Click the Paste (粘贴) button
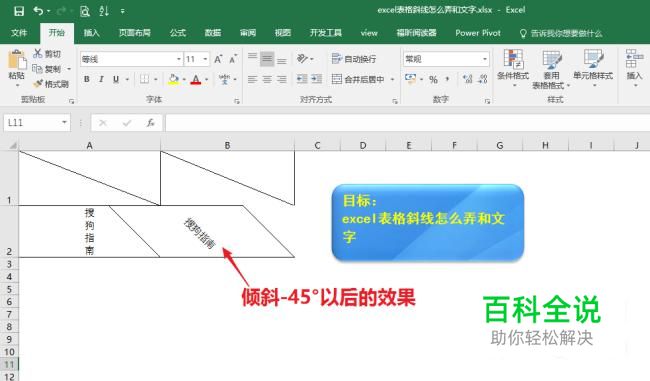This screenshot has height=381, width=650. point(17,66)
